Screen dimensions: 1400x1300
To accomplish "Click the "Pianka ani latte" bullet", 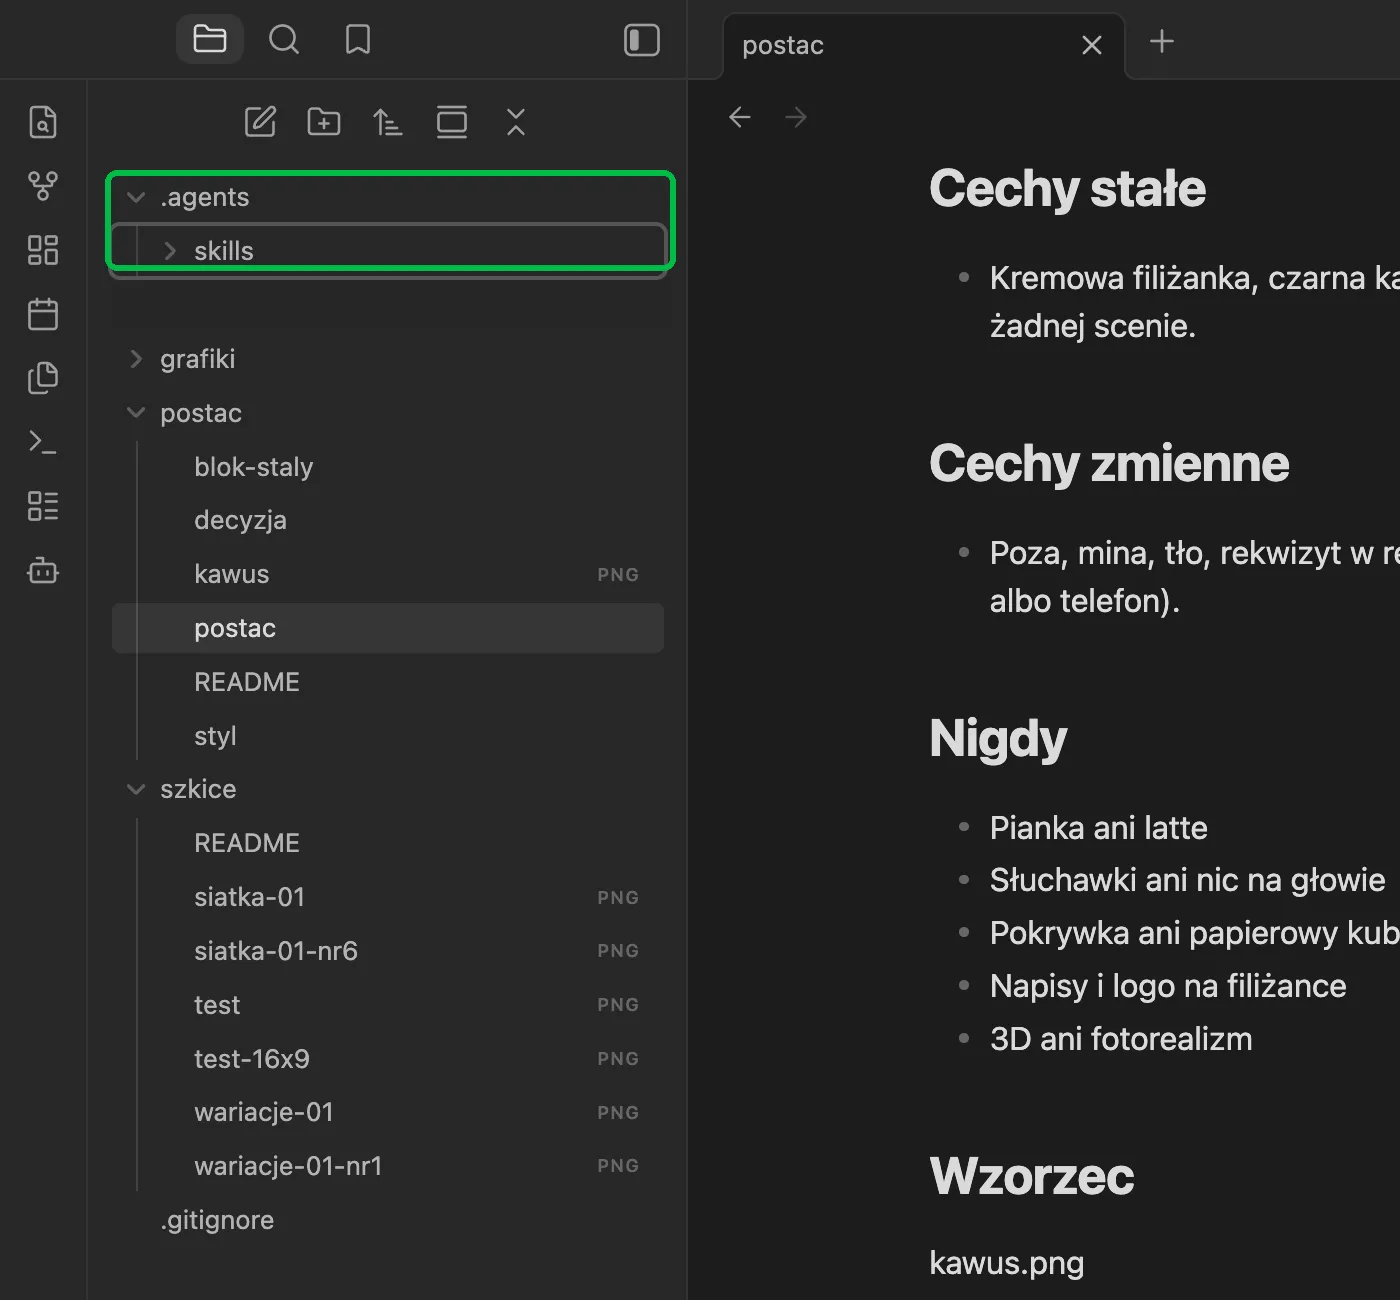I will 1098,828.
